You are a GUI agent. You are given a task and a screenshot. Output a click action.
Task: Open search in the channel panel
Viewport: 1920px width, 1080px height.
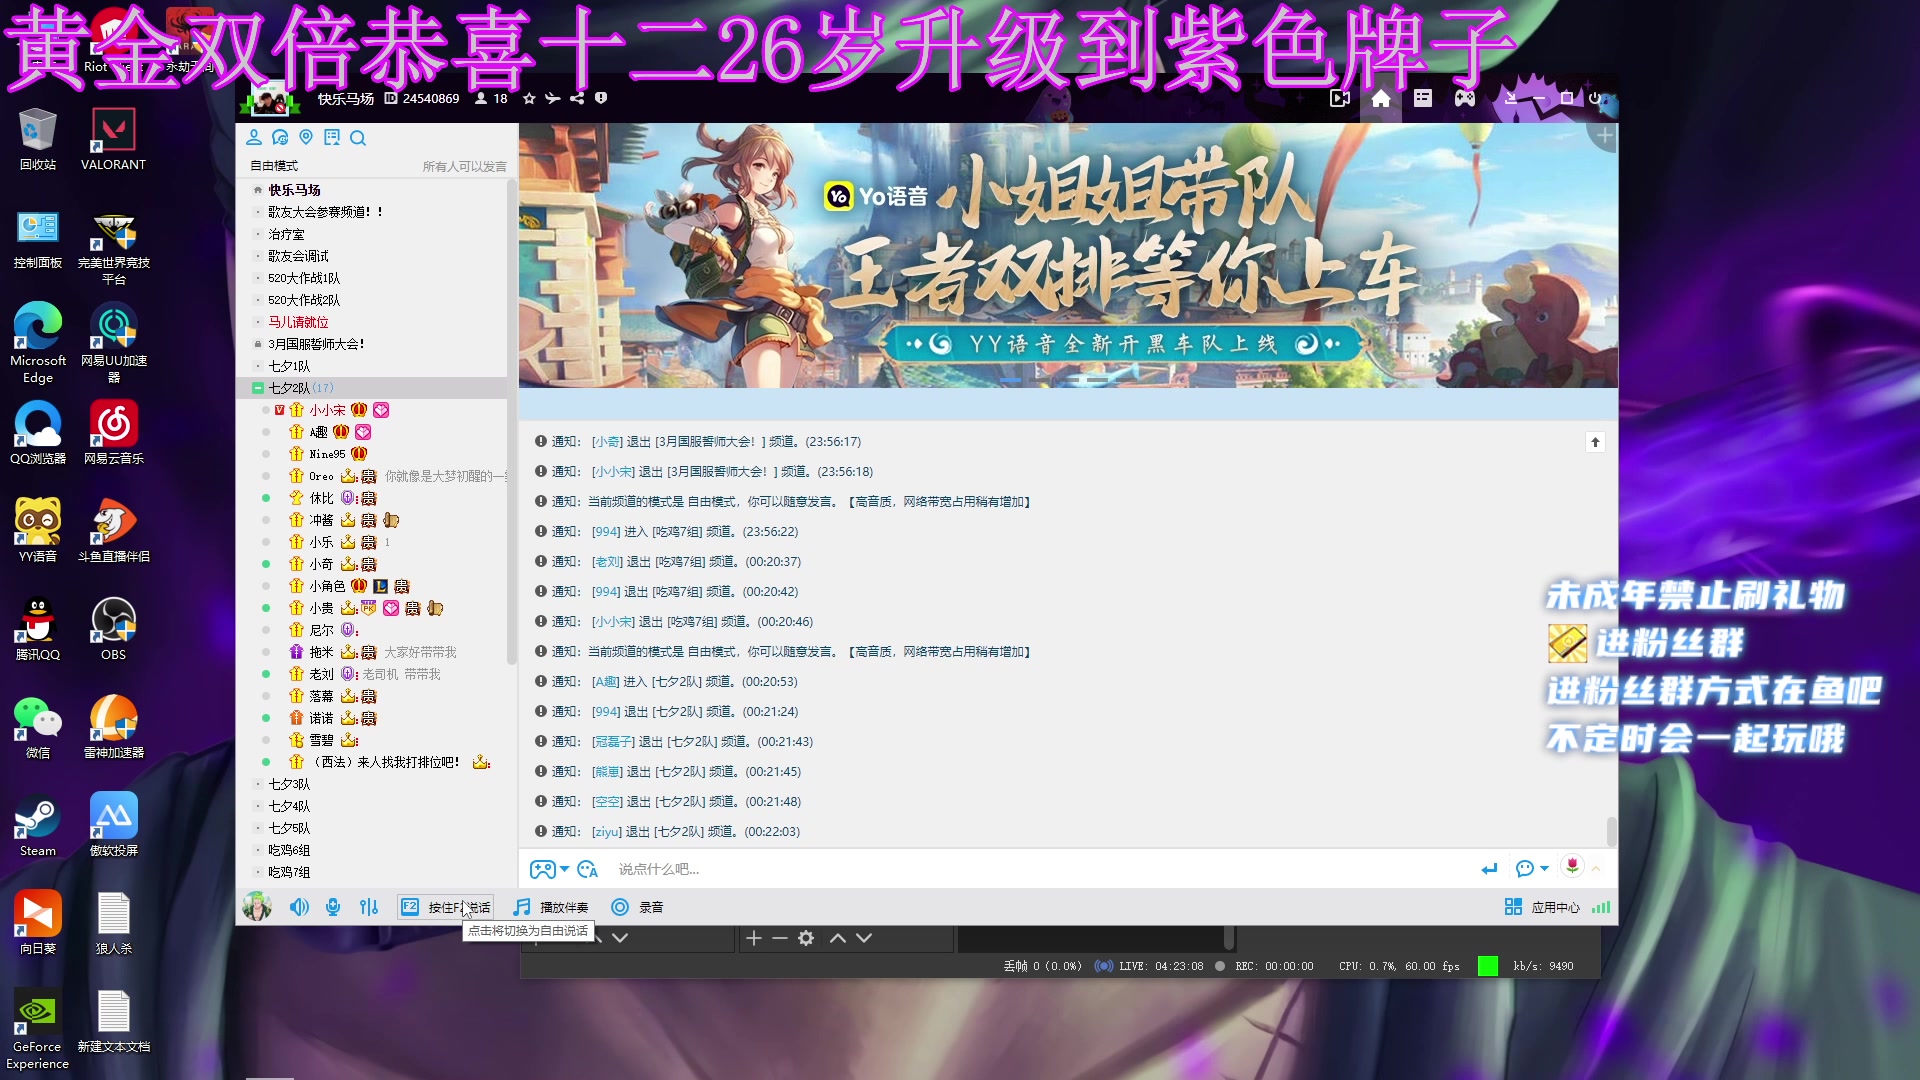click(x=358, y=138)
